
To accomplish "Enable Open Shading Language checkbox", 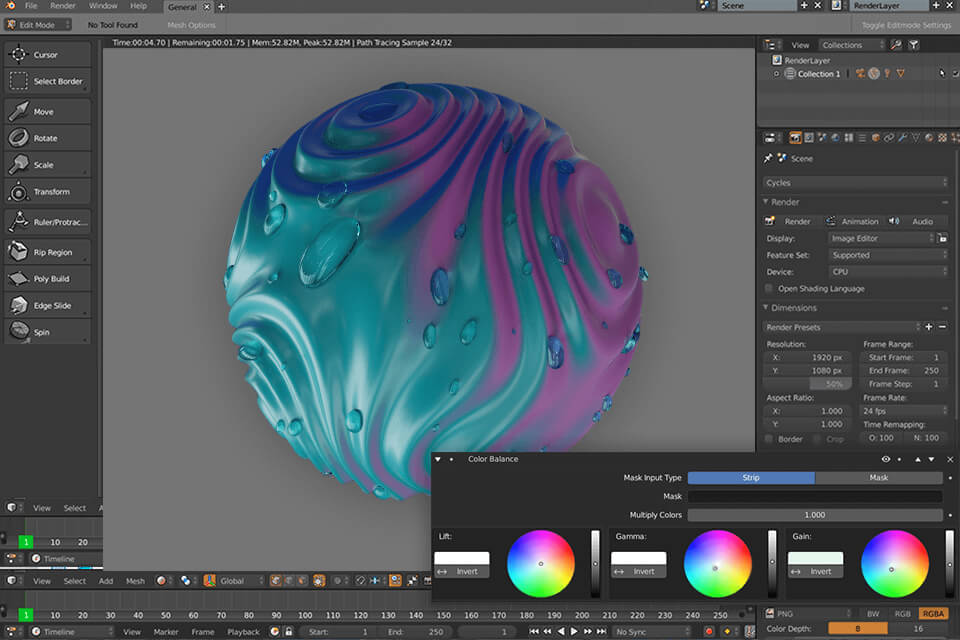I will [769, 289].
